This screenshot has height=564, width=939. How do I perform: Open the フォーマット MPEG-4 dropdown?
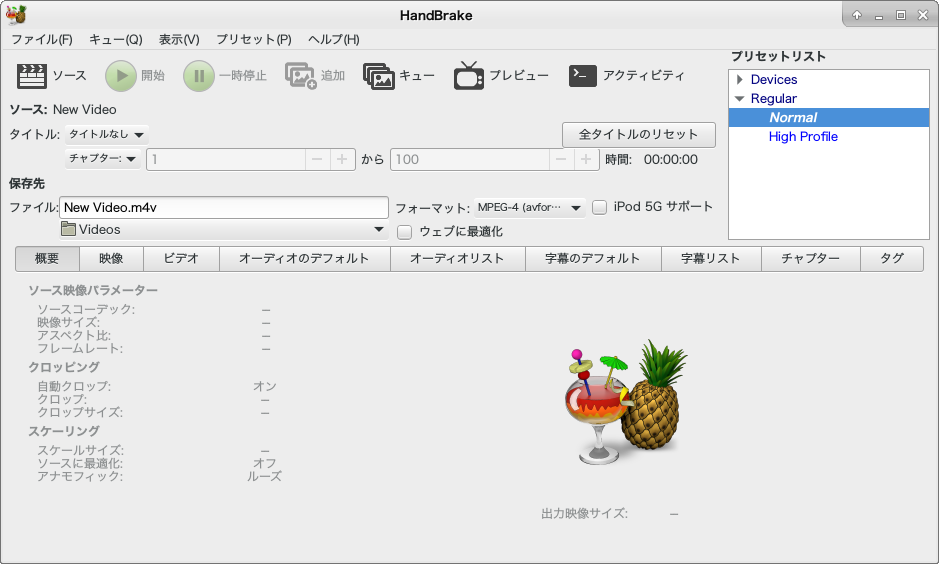point(529,208)
